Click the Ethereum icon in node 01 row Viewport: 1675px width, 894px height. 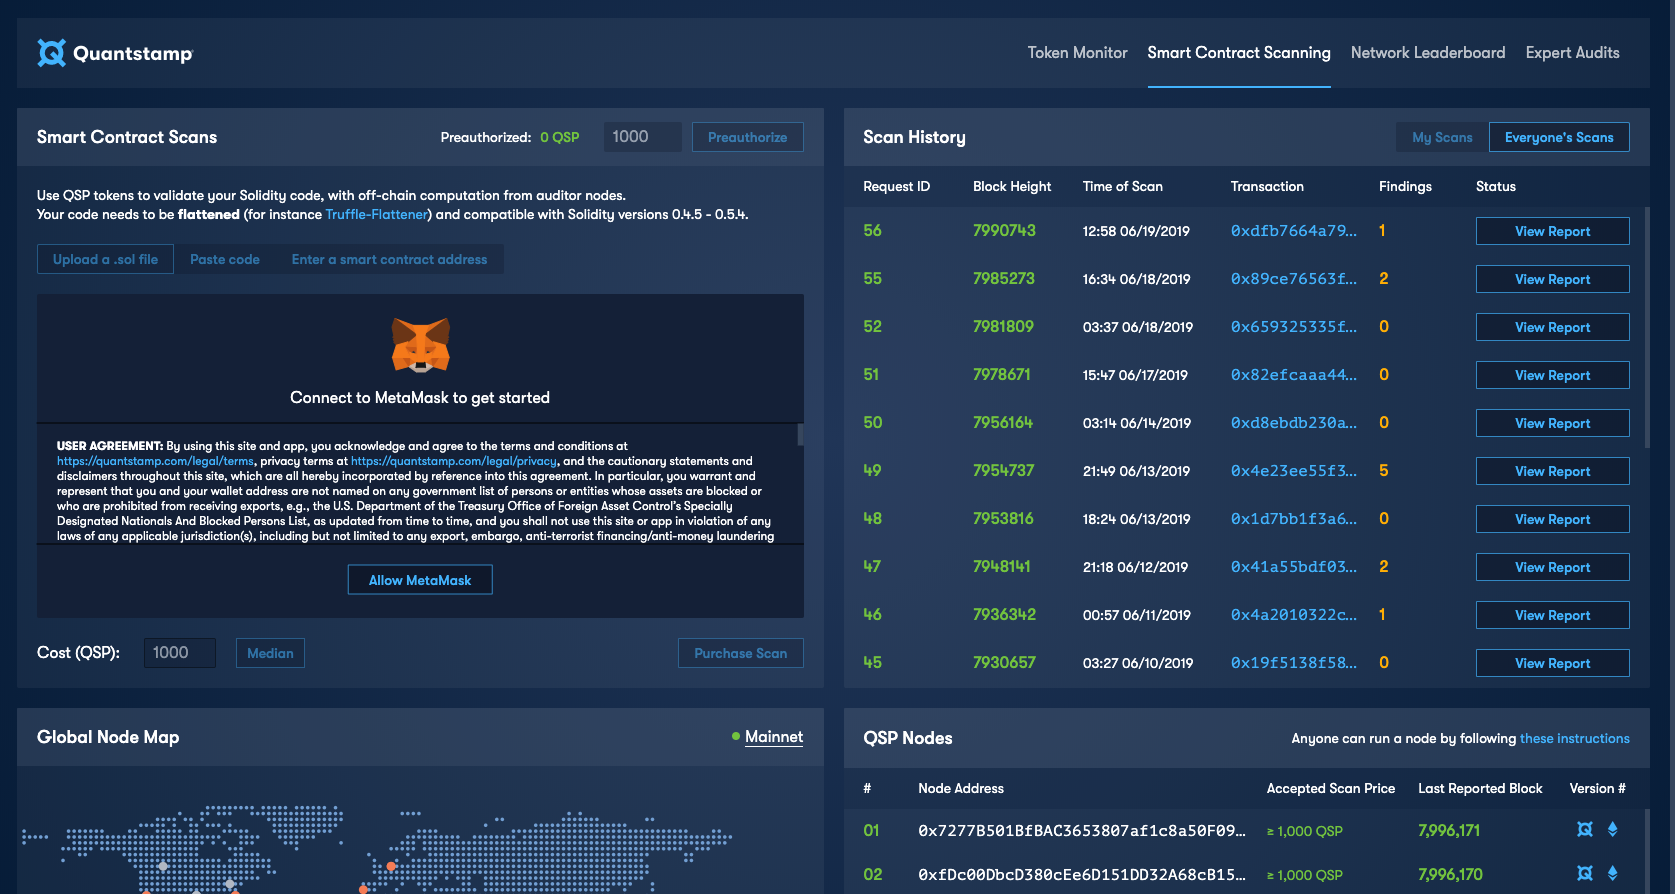tap(1612, 829)
